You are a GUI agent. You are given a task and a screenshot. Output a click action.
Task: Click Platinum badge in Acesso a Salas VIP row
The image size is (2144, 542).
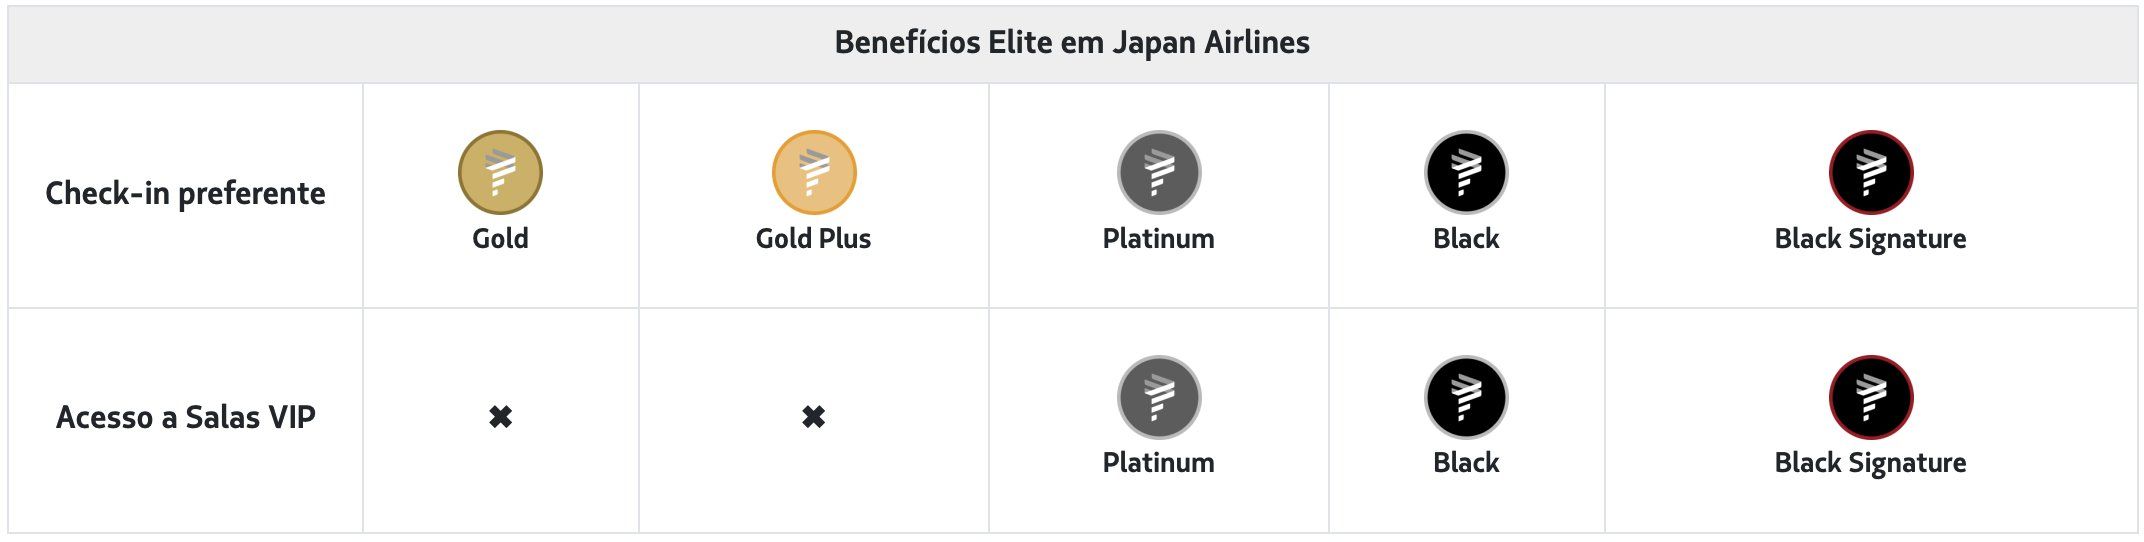pyautogui.click(x=1159, y=397)
